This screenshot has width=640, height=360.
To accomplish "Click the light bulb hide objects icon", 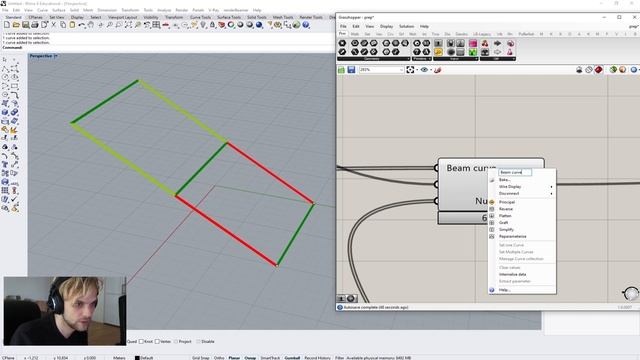I will click(203, 25).
